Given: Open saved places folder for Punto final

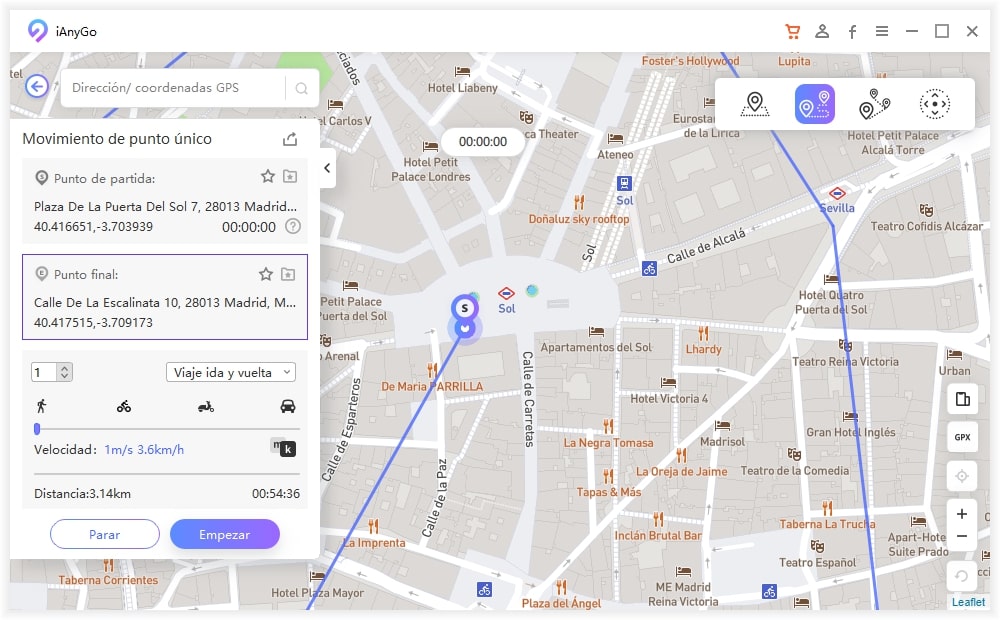Looking at the screenshot, I should pos(288,274).
